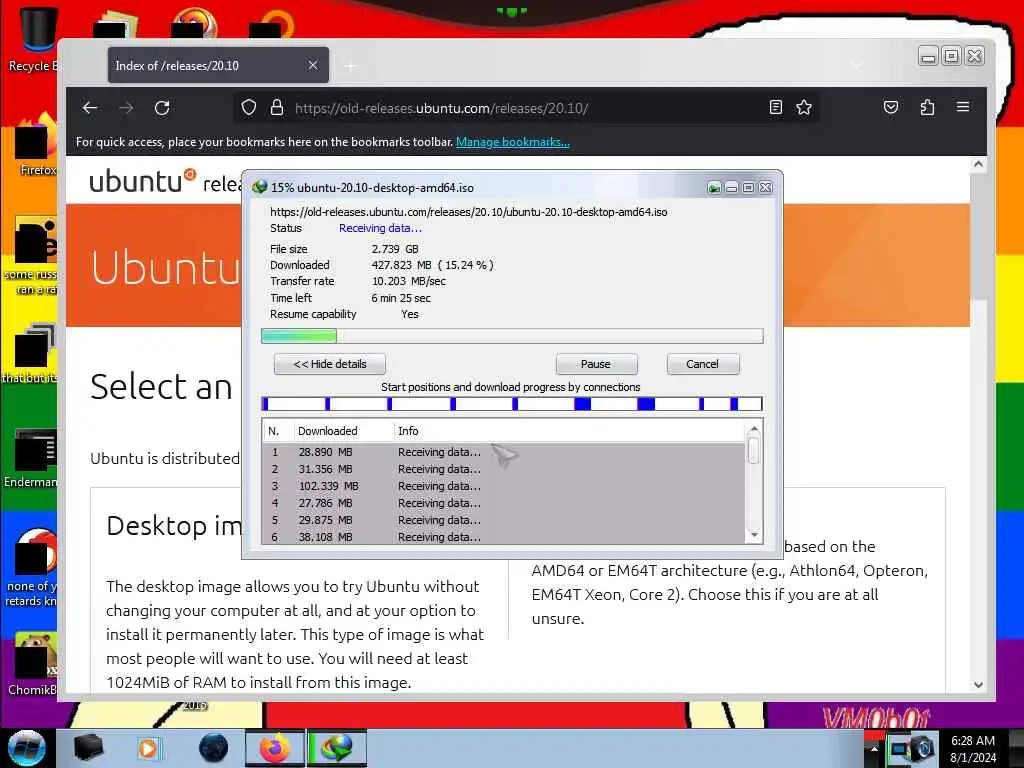Click the download URL text in dialog
Screen dimensions: 1024x768
point(468,212)
